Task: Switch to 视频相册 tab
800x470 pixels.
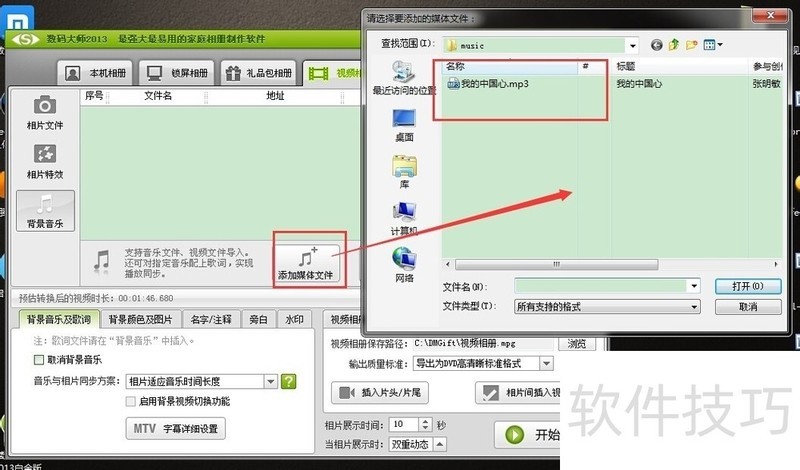Action: pos(333,73)
